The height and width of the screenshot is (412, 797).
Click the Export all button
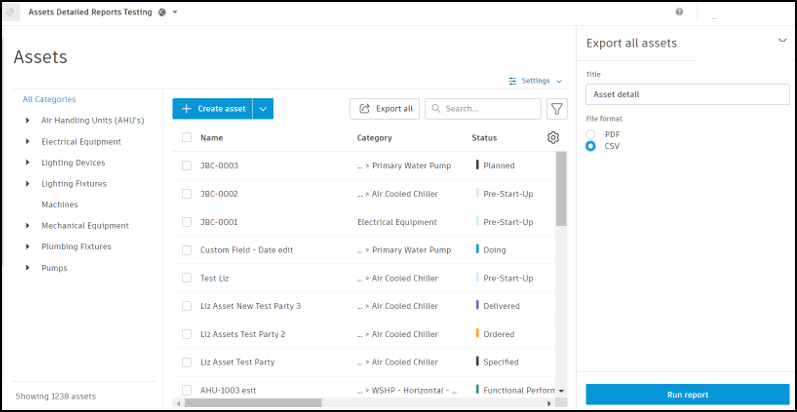pyautogui.click(x=384, y=108)
